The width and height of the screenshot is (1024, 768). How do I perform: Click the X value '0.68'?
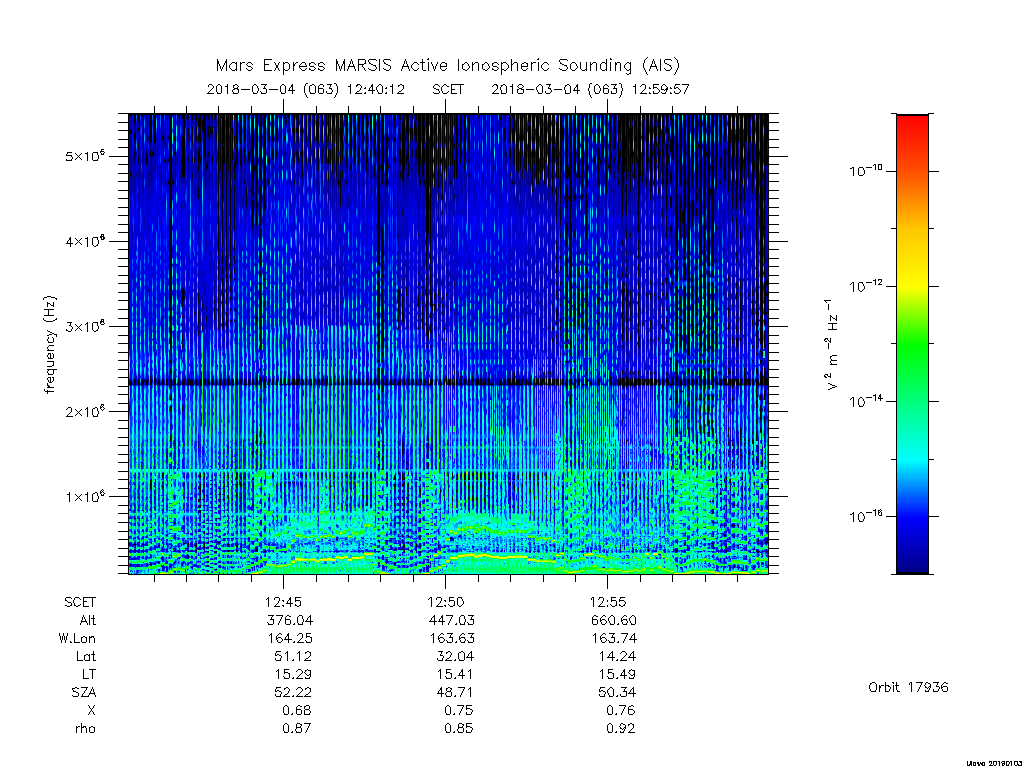click(x=296, y=710)
